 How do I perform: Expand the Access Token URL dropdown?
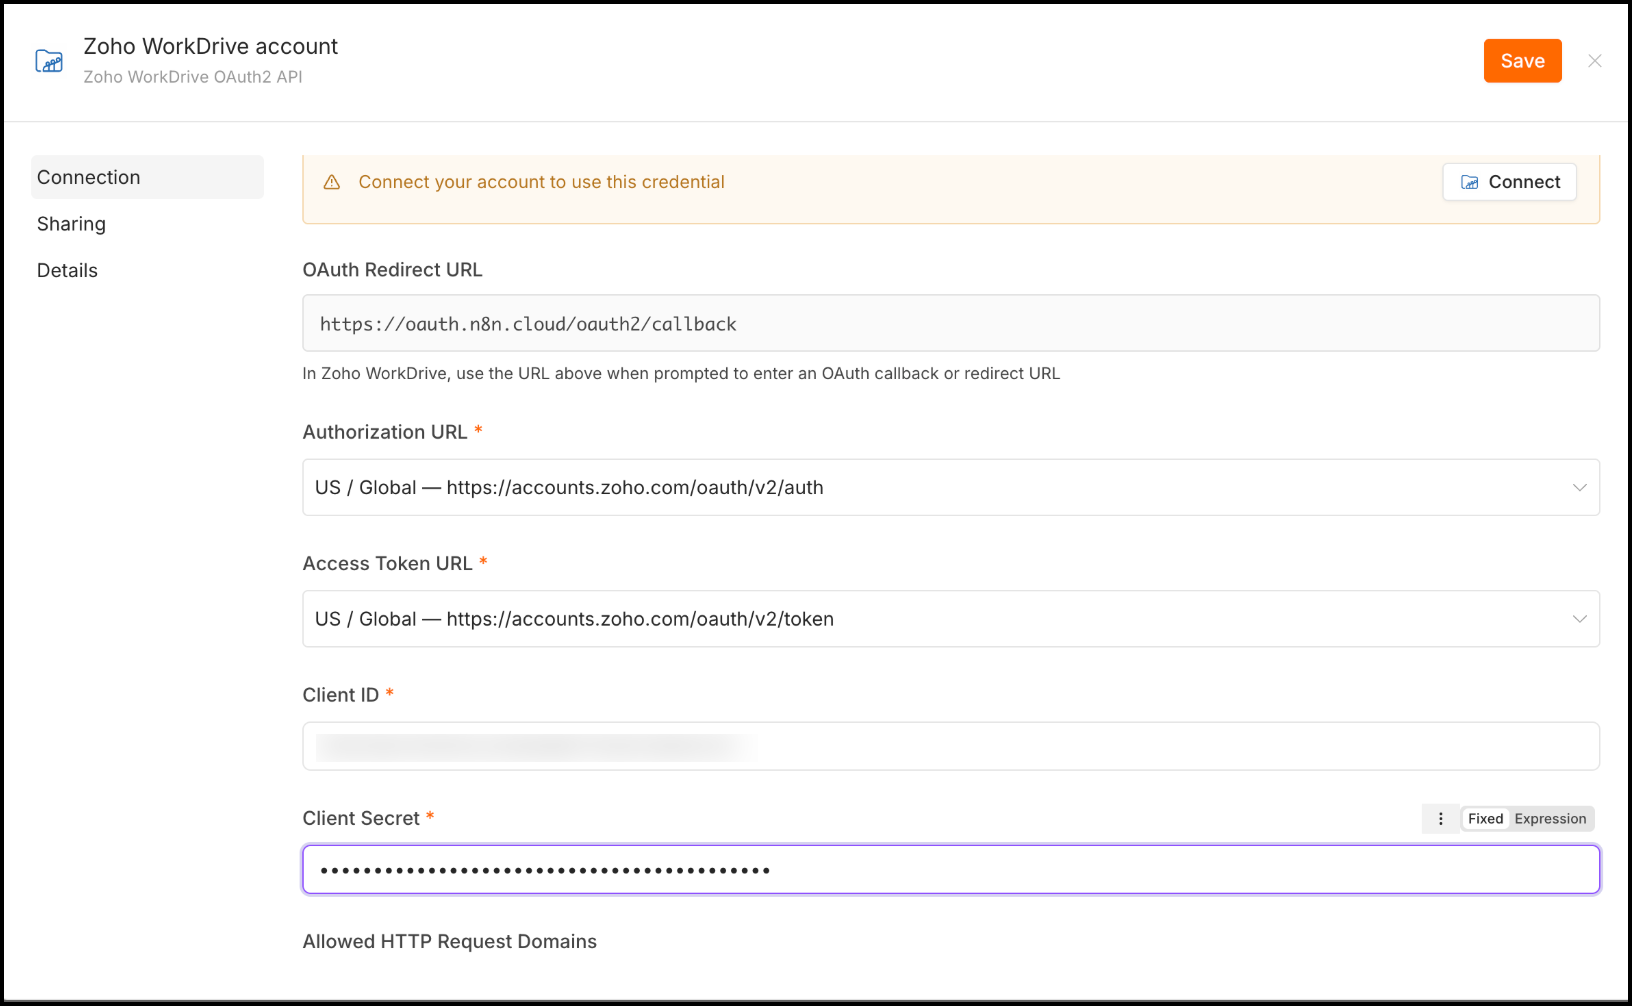(x=951, y=619)
